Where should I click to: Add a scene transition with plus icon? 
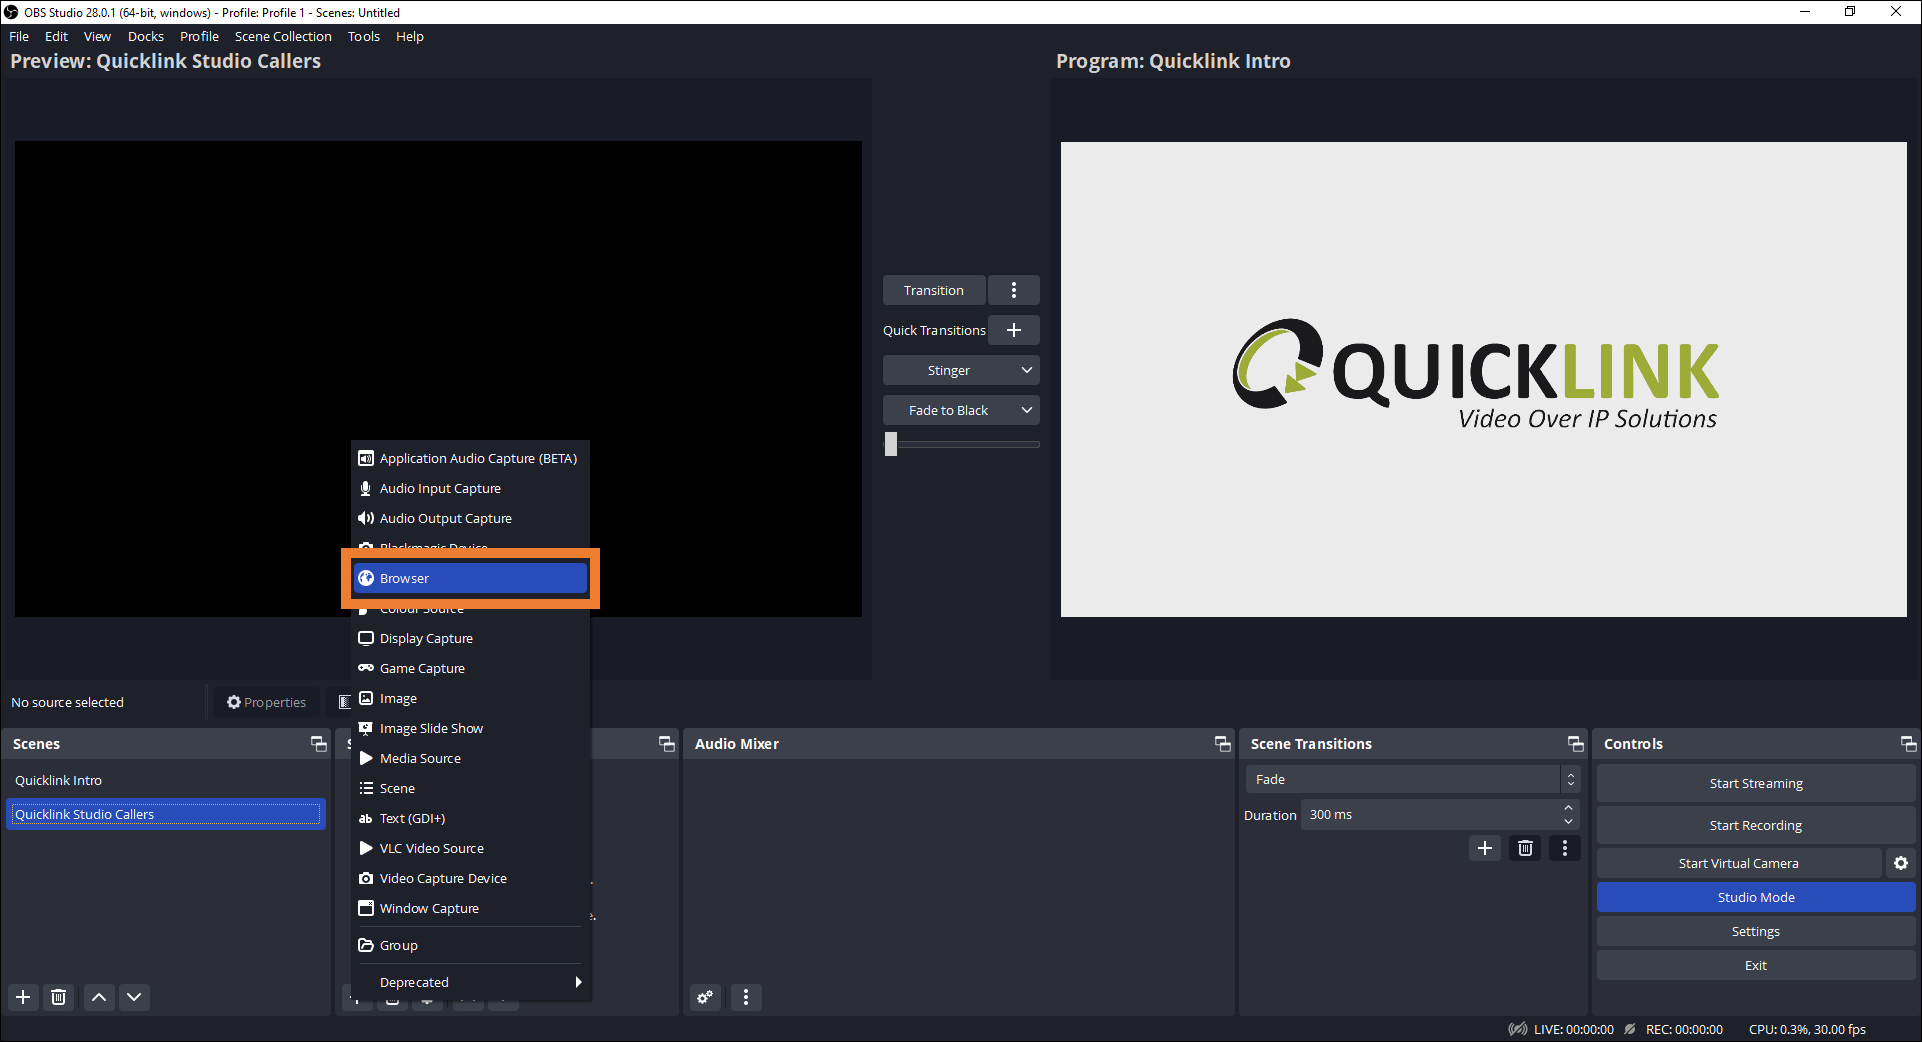point(1485,848)
